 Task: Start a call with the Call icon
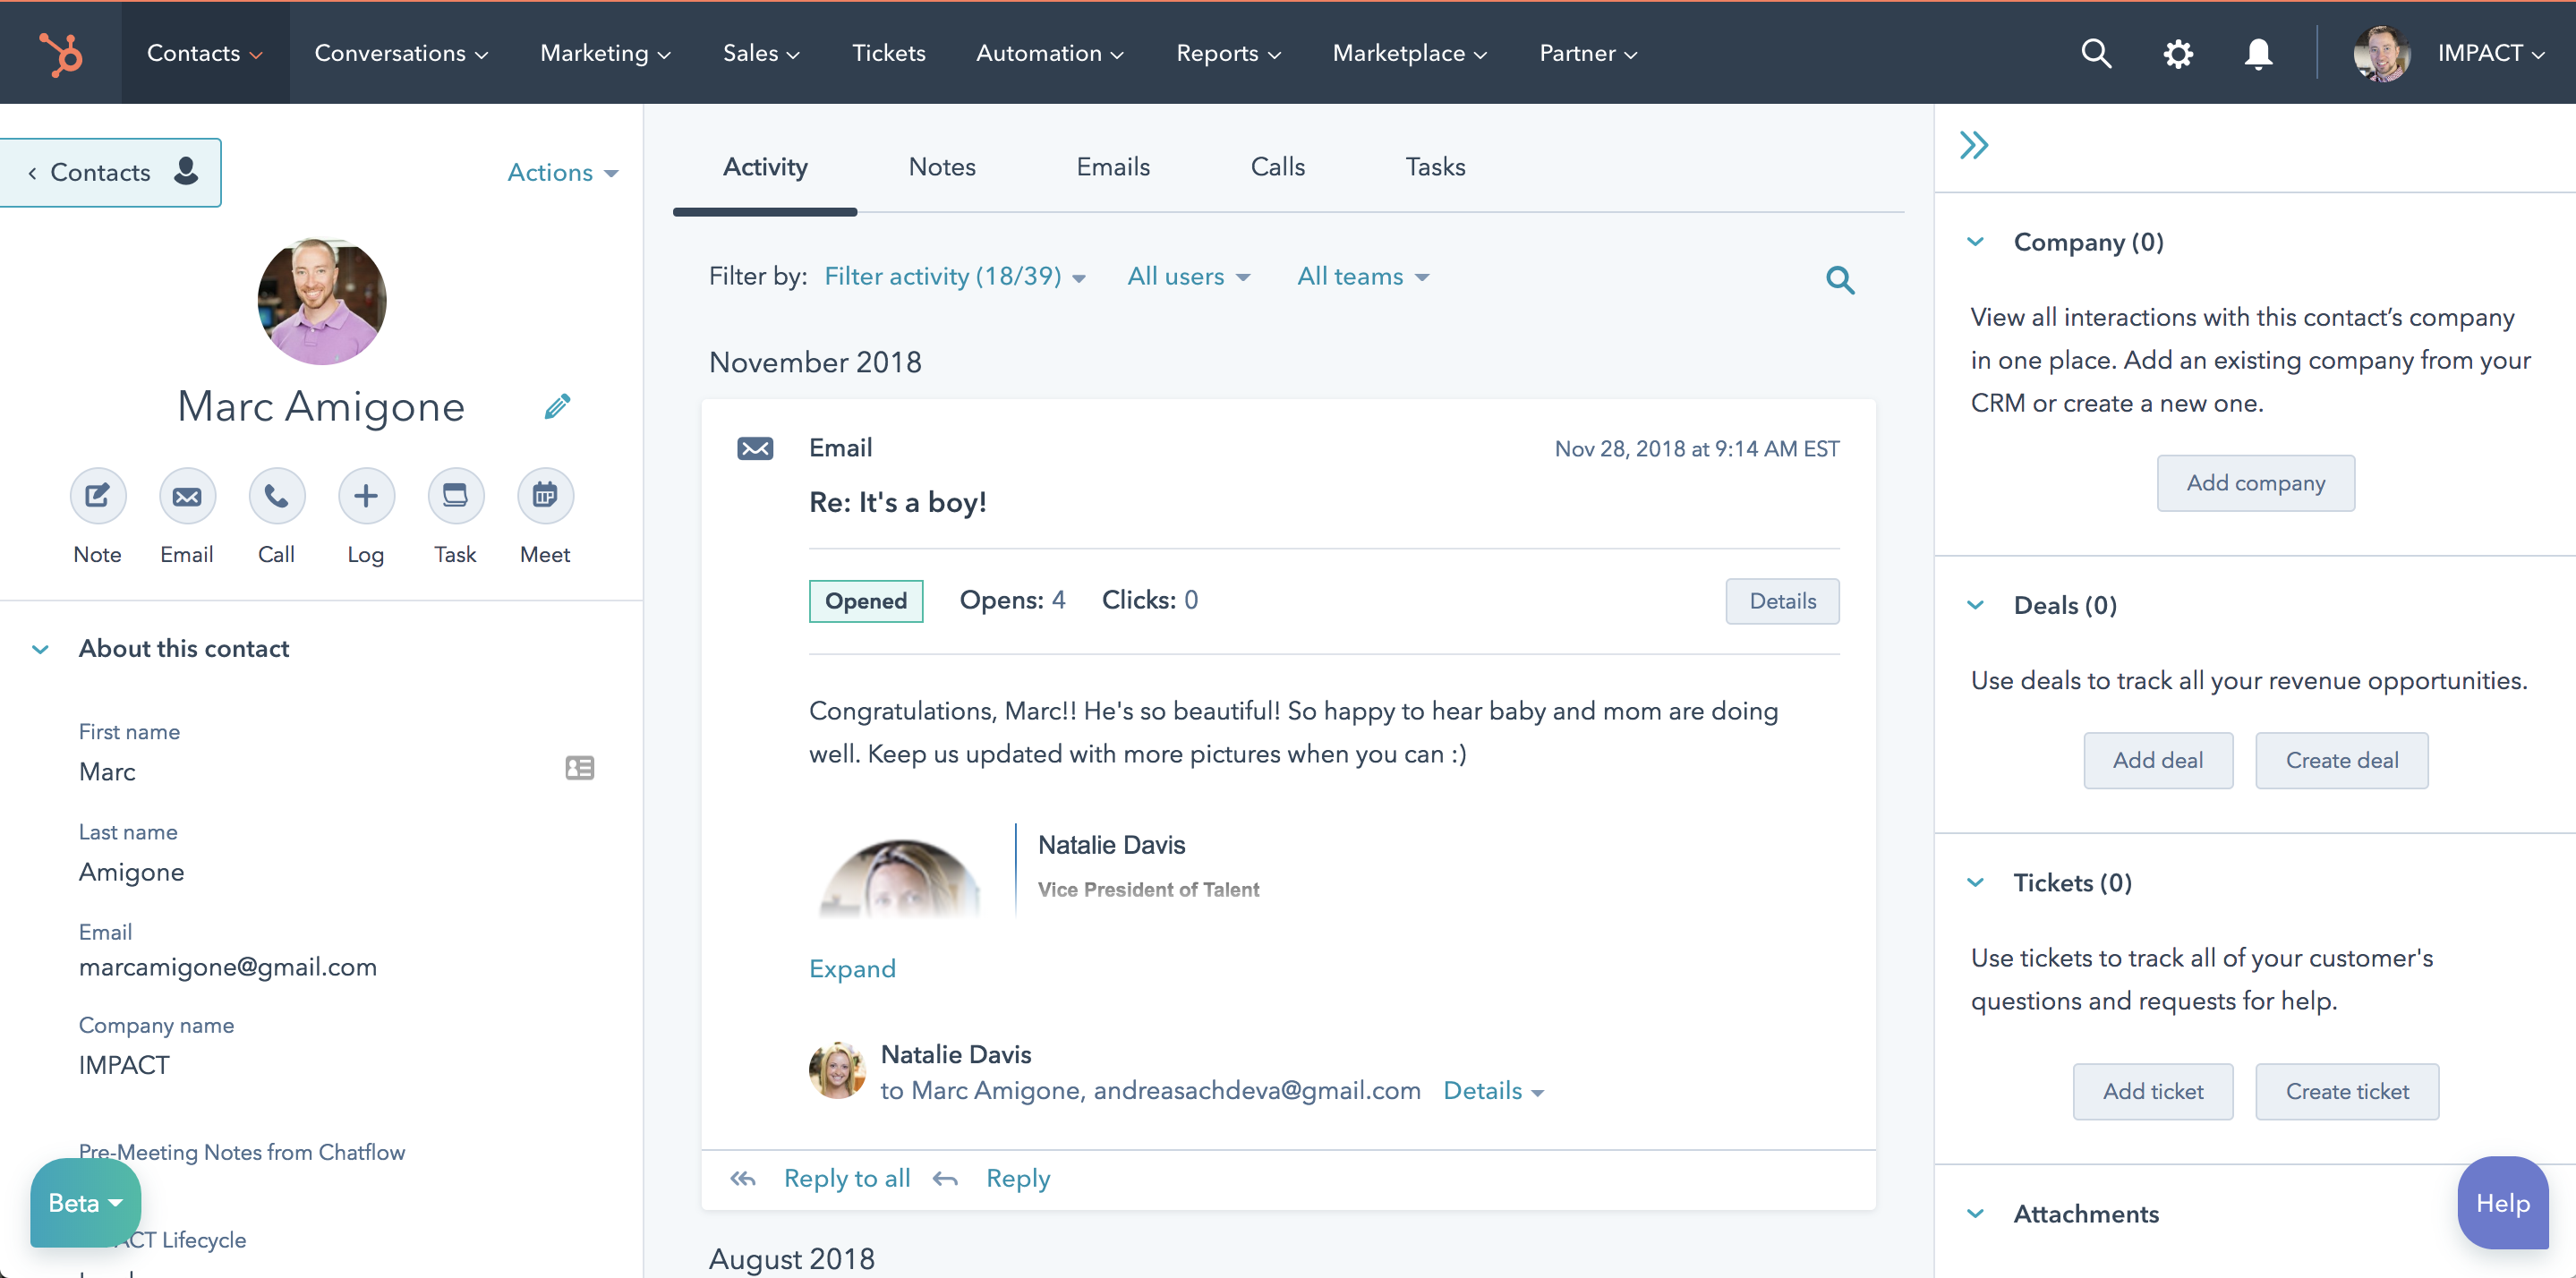pos(276,495)
